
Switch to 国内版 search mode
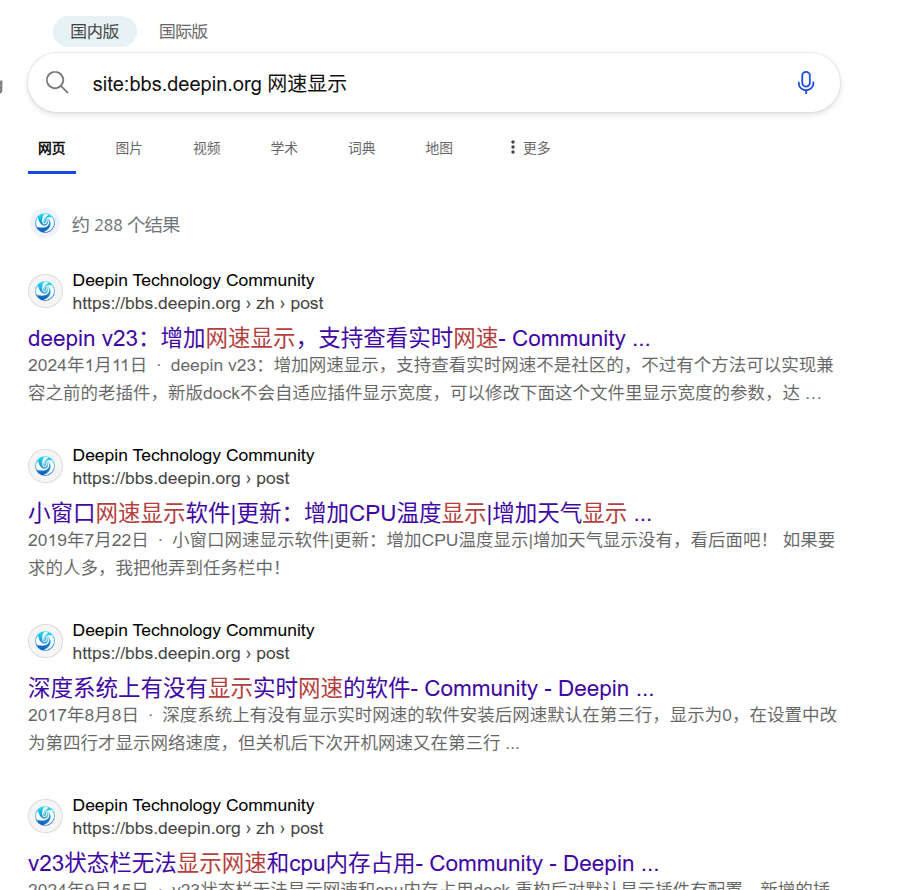95,32
